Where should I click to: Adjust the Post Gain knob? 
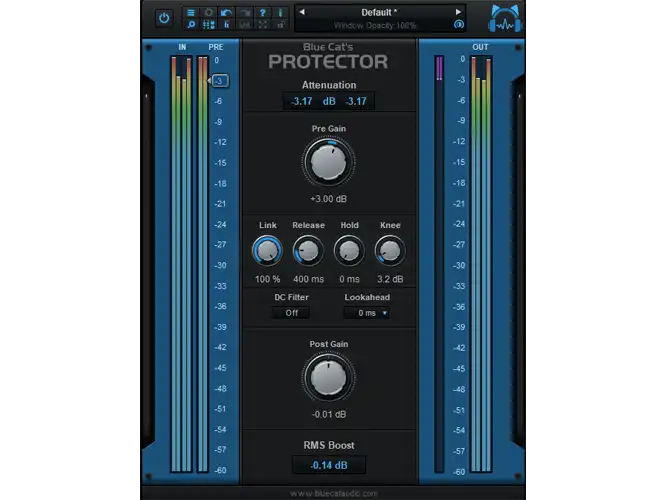(328, 377)
